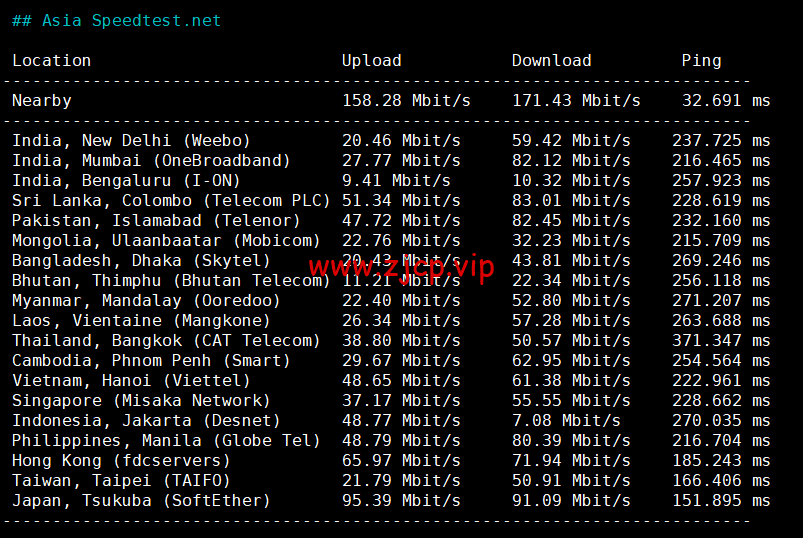Click ping value '271.207 ms'
Viewport: 803px width, 538px height.
point(721,300)
